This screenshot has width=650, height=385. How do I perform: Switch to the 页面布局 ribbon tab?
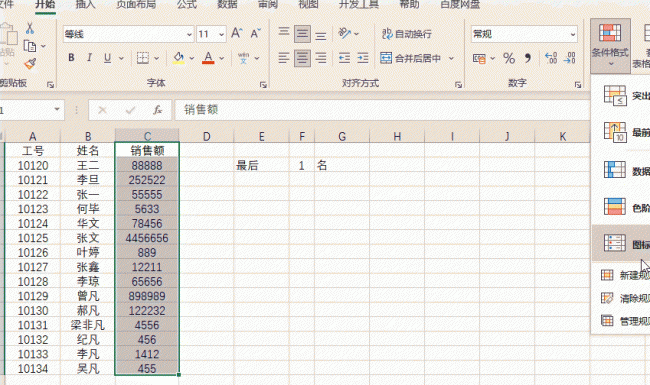(x=136, y=5)
